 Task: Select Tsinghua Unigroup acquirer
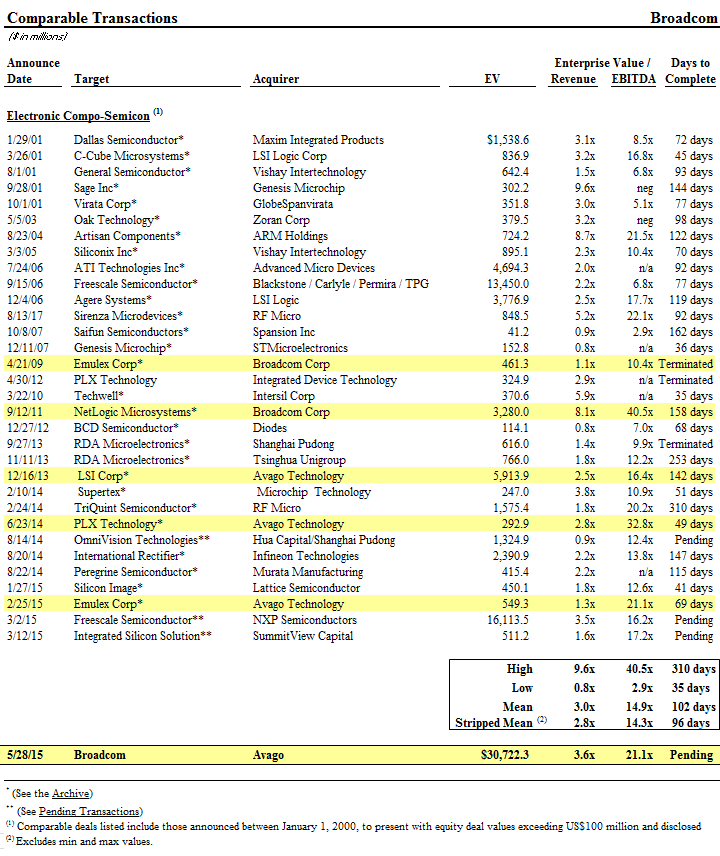299,460
